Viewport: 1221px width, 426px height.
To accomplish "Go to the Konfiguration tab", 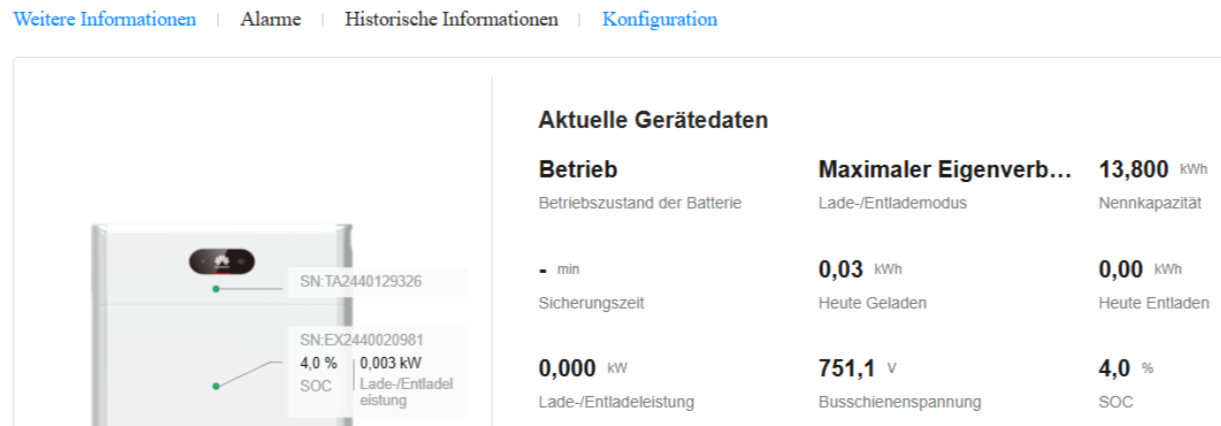I will (x=659, y=20).
